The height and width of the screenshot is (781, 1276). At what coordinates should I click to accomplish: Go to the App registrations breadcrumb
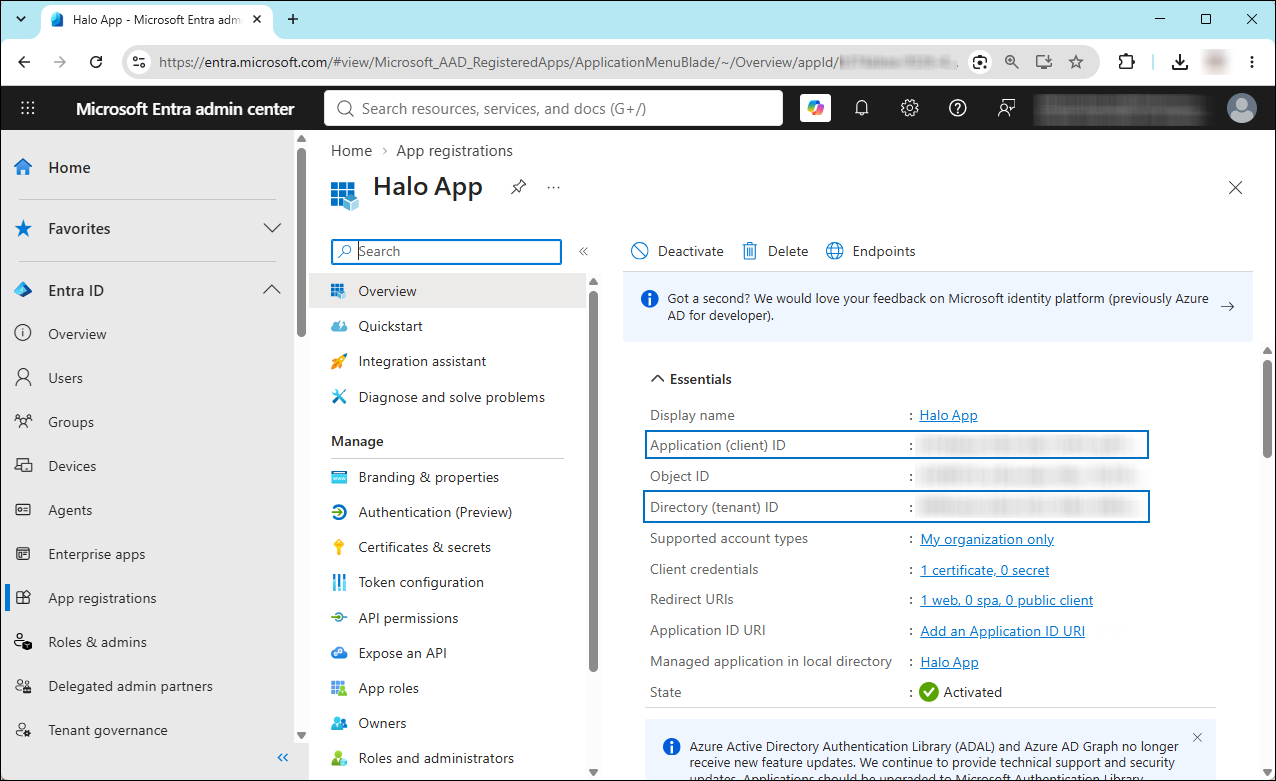pyautogui.click(x=455, y=151)
